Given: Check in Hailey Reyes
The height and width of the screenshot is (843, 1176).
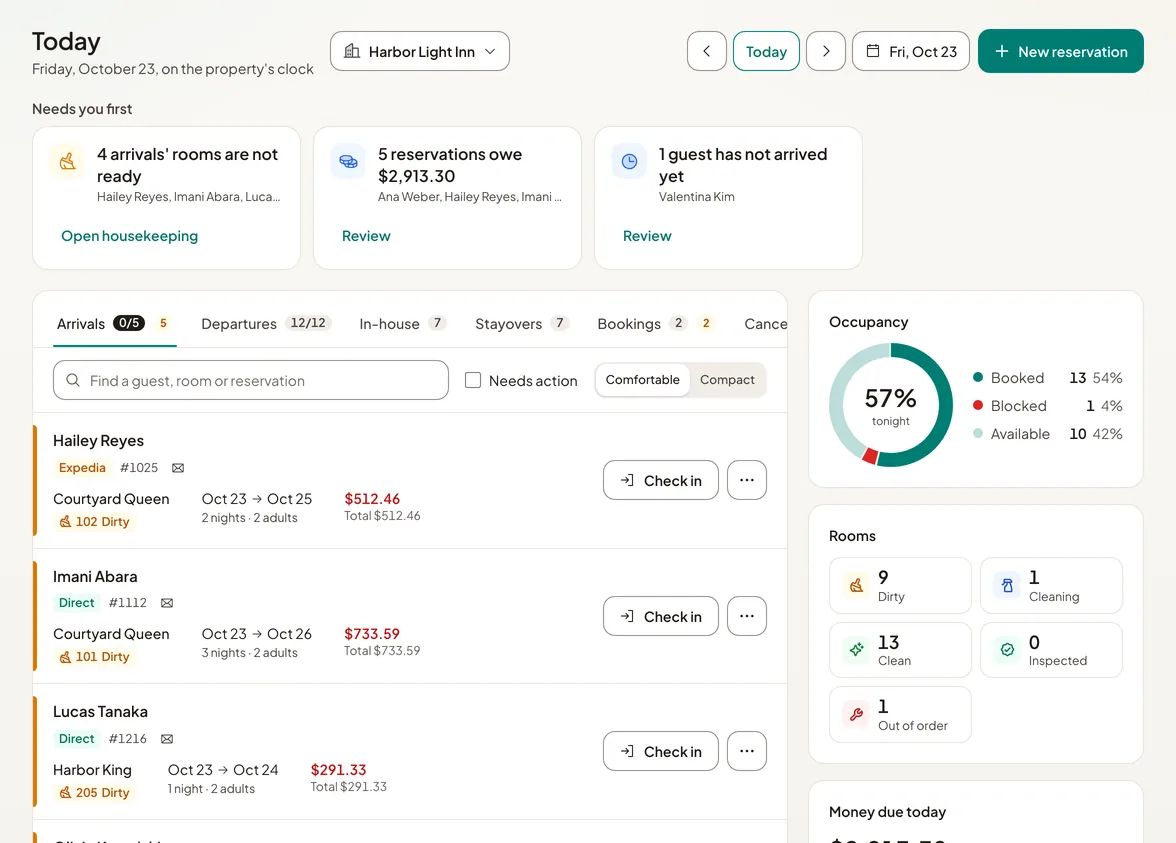Looking at the screenshot, I should coord(661,480).
